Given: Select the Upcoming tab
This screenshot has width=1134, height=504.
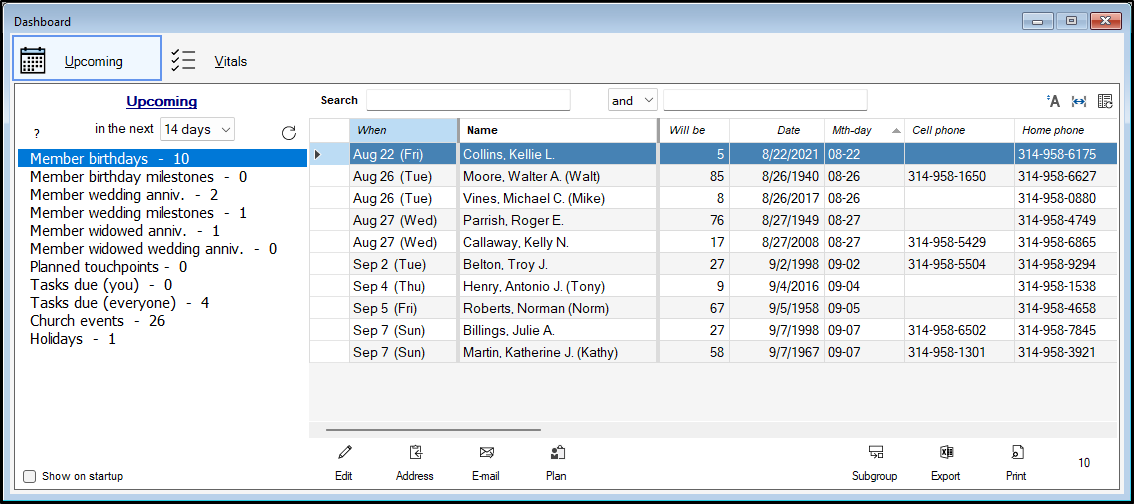Looking at the screenshot, I should (87, 59).
